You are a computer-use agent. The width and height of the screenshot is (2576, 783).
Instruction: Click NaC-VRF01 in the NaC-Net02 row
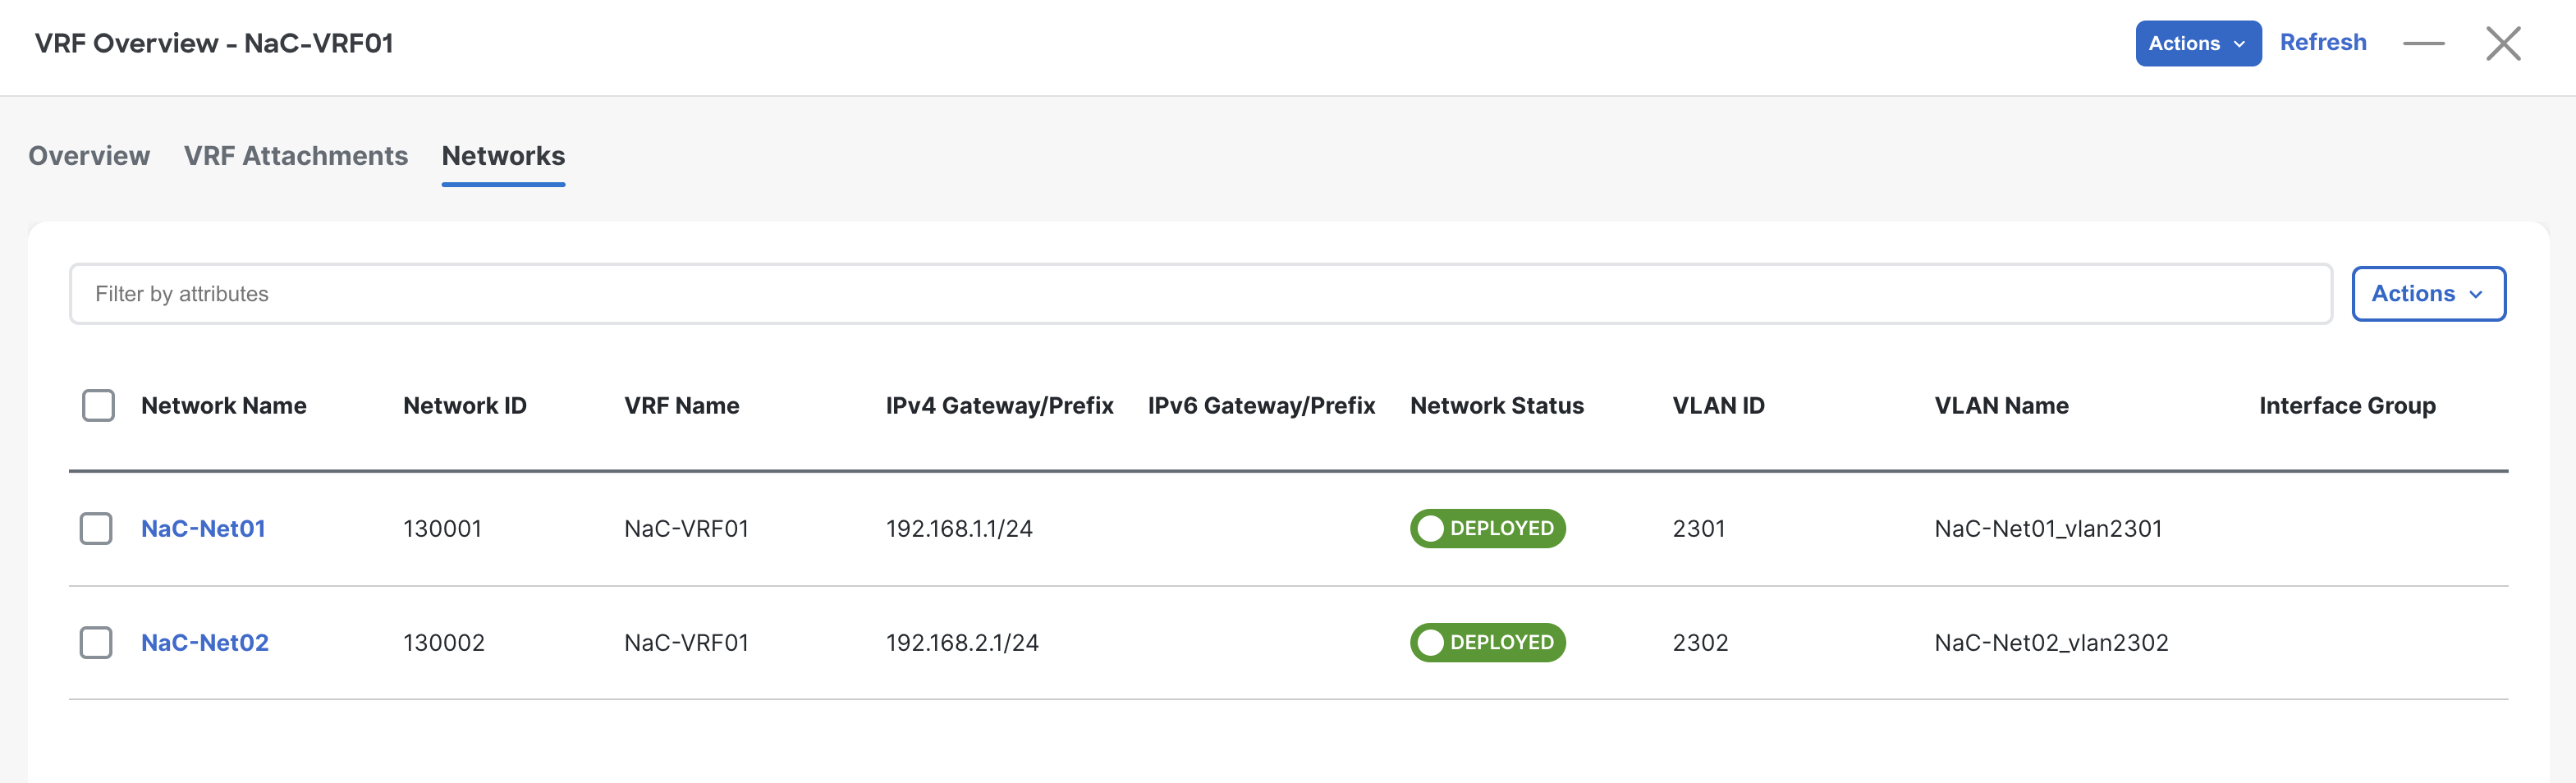coord(686,643)
